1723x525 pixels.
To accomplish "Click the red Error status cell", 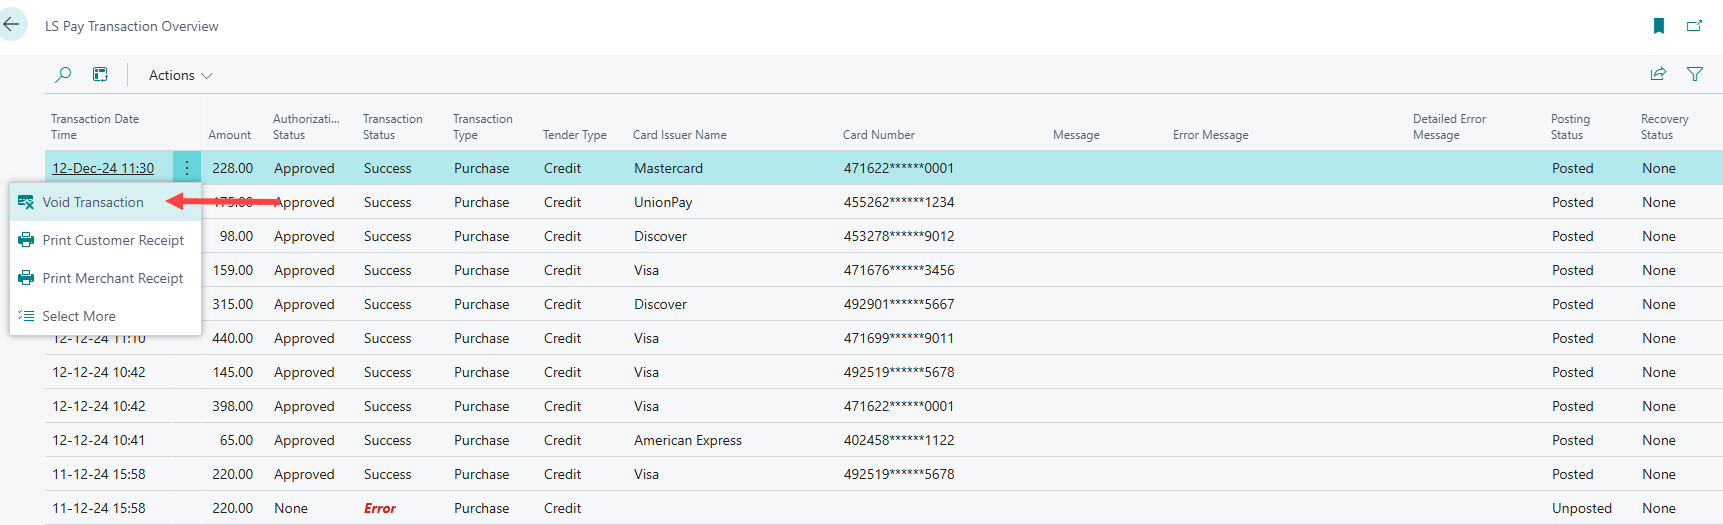I will [x=380, y=508].
